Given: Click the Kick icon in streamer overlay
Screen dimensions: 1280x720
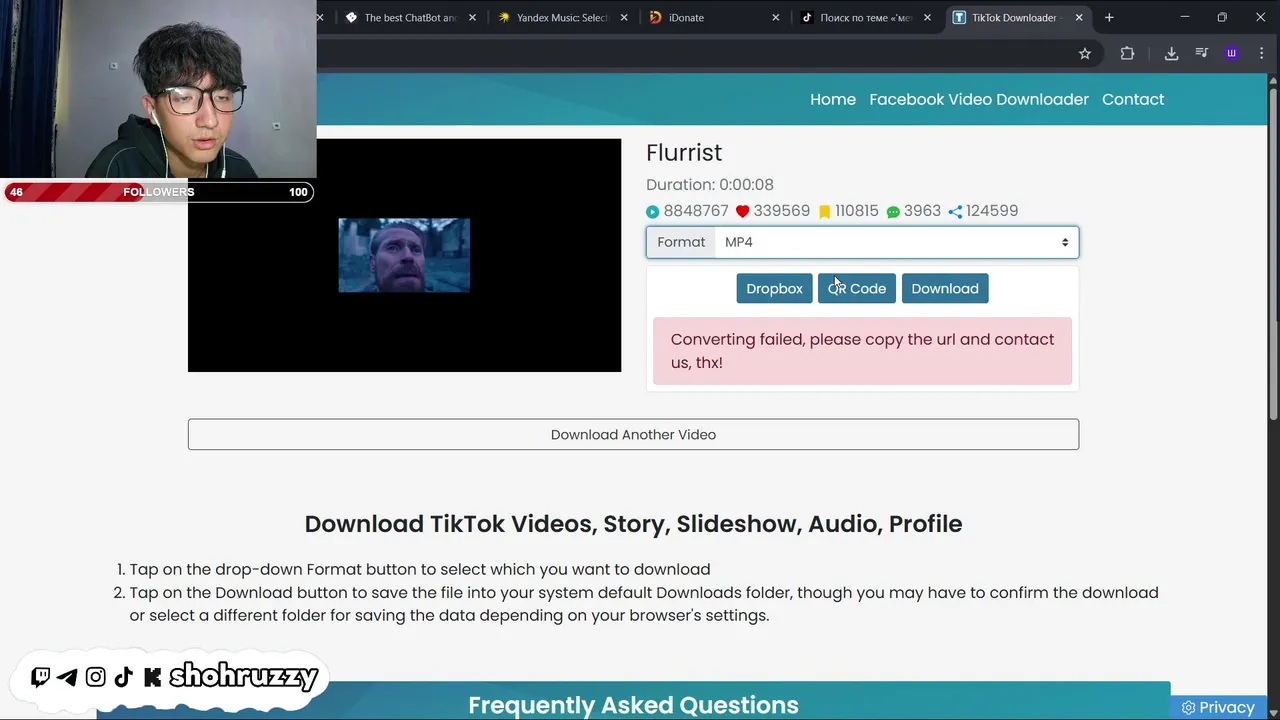Looking at the screenshot, I should coord(152,677).
